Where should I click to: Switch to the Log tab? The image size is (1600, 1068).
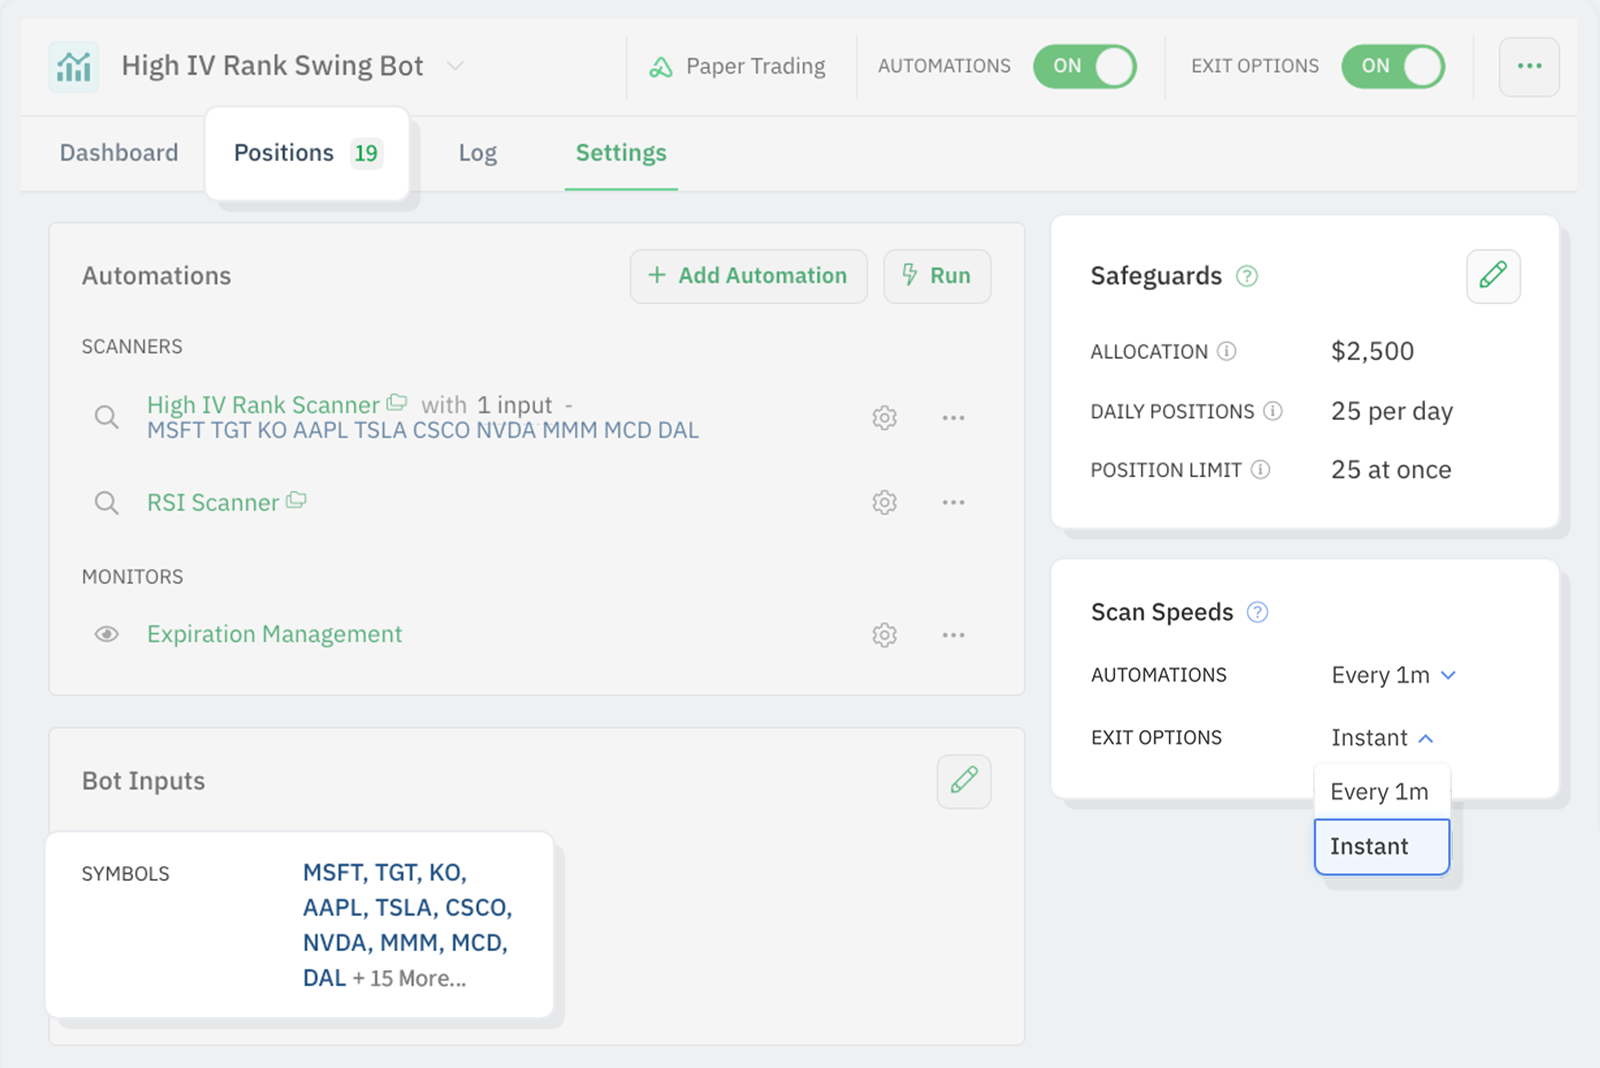pos(477,153)
